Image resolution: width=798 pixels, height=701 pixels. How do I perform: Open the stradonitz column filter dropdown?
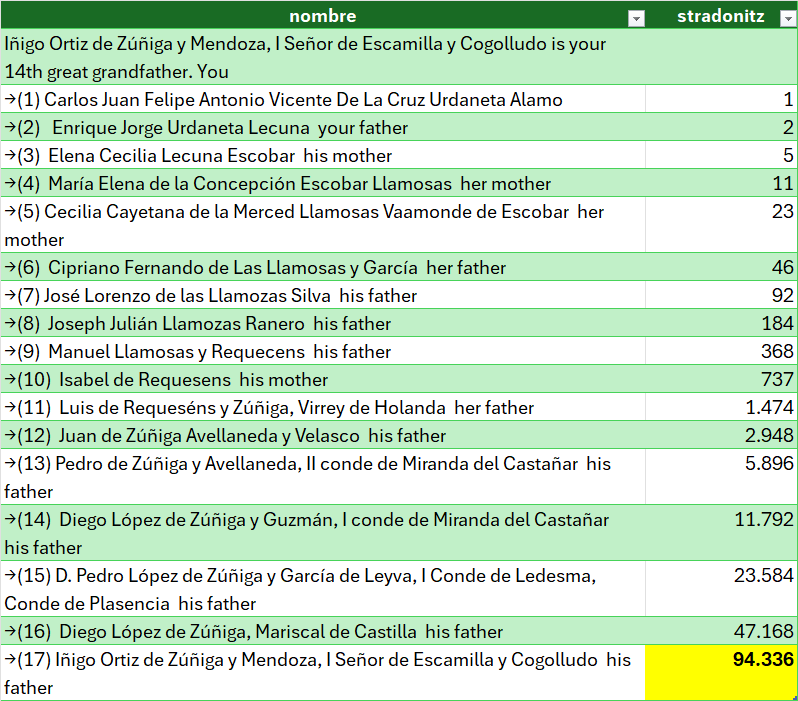click(788, 19)
